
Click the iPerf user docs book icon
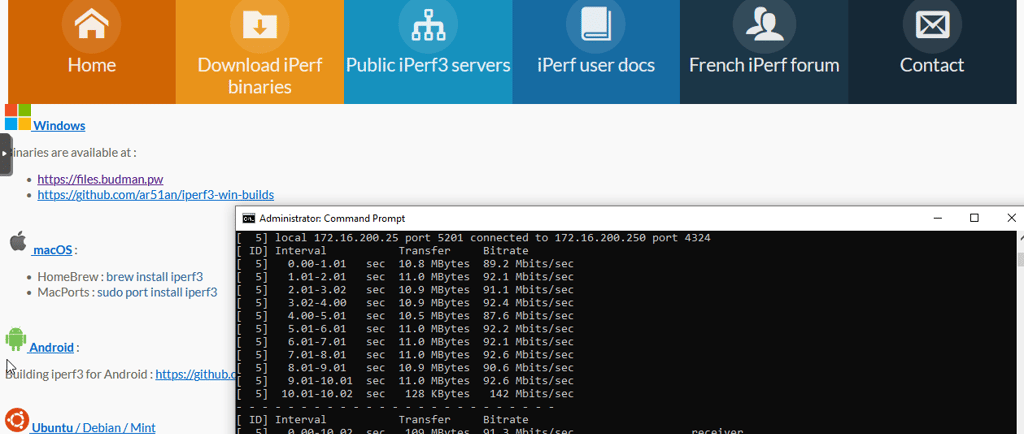pyautogui.click(x=596, y=23)
